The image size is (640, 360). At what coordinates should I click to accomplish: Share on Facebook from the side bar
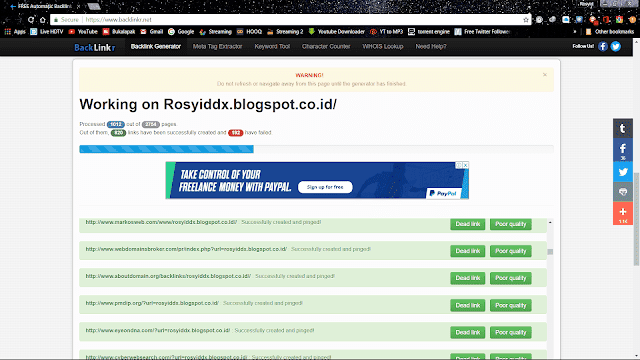click(x=622, y=150)
